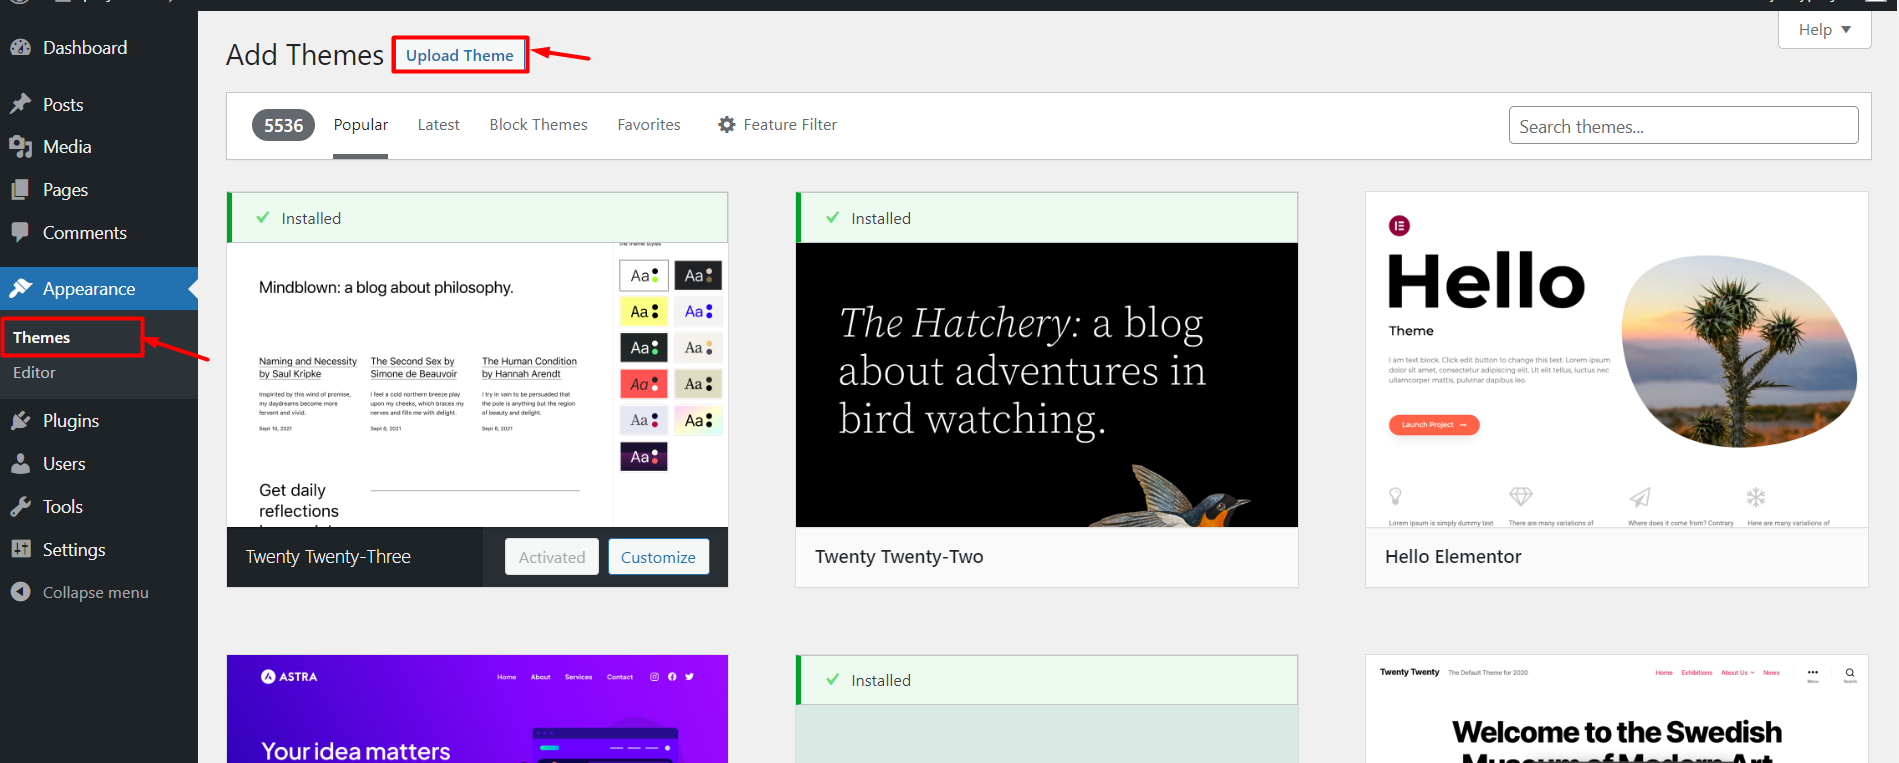Click the Users person icon
Image resolution: width=1899 pixels, height=763 pixels.
pyautogui.click(x=20, y=463)
